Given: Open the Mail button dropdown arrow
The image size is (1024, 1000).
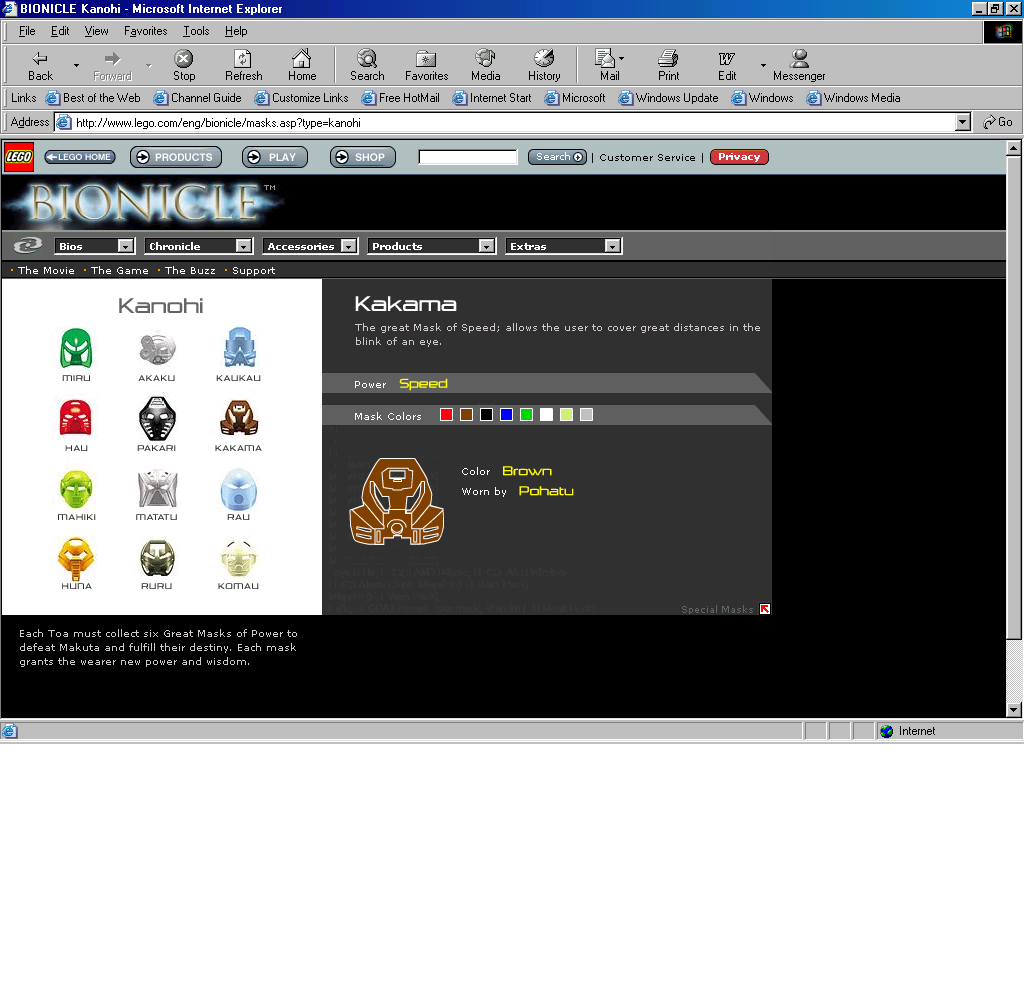Looking at the screenshot, I should coord(621,59).
